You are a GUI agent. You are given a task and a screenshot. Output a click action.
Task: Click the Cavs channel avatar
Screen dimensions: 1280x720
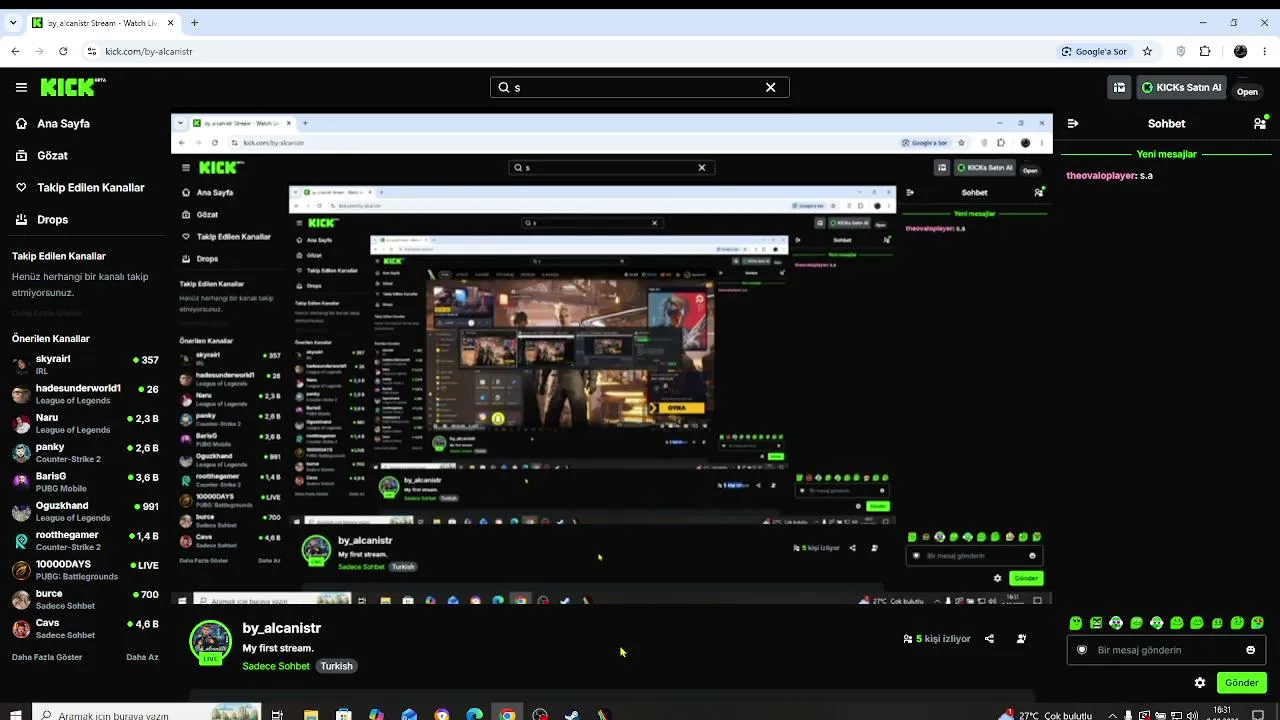[x=21, y=629]
